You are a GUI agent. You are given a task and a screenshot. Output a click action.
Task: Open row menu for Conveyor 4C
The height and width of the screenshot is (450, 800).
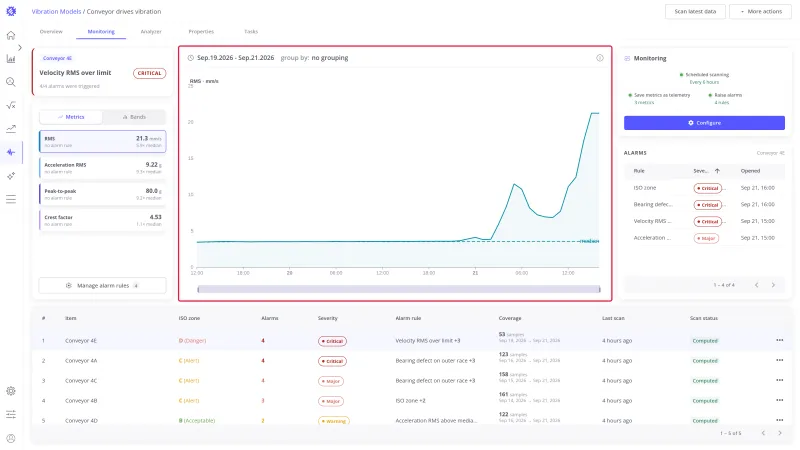click(x=779, y=380)
